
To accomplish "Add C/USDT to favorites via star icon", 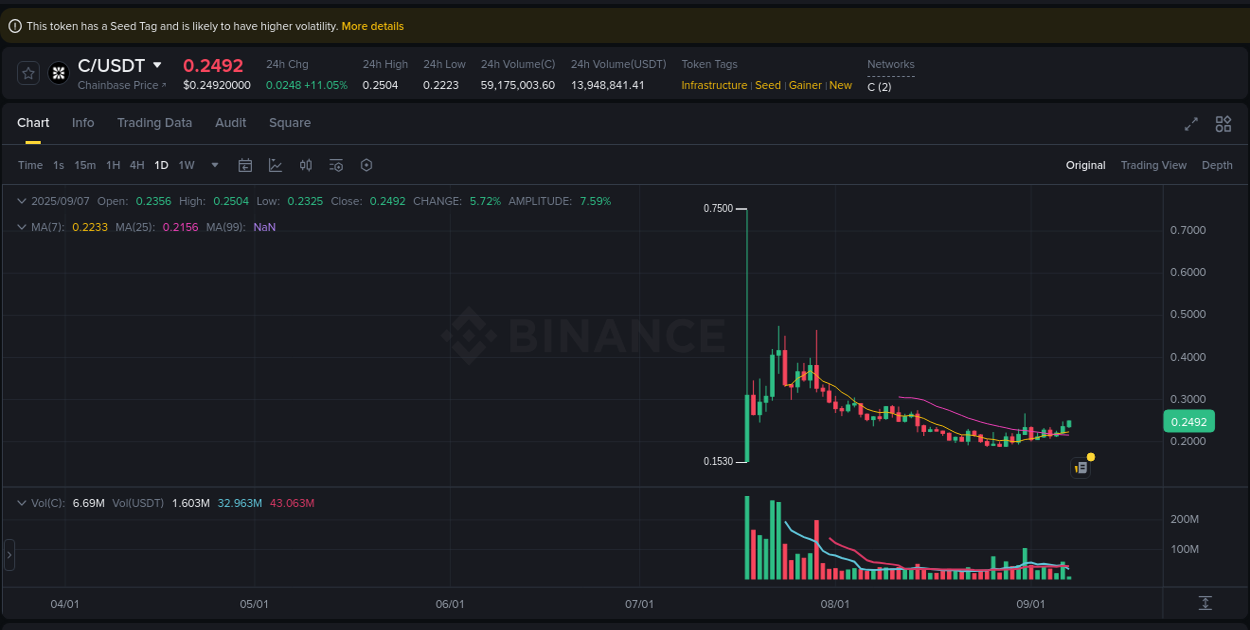I will click(27, 73).
